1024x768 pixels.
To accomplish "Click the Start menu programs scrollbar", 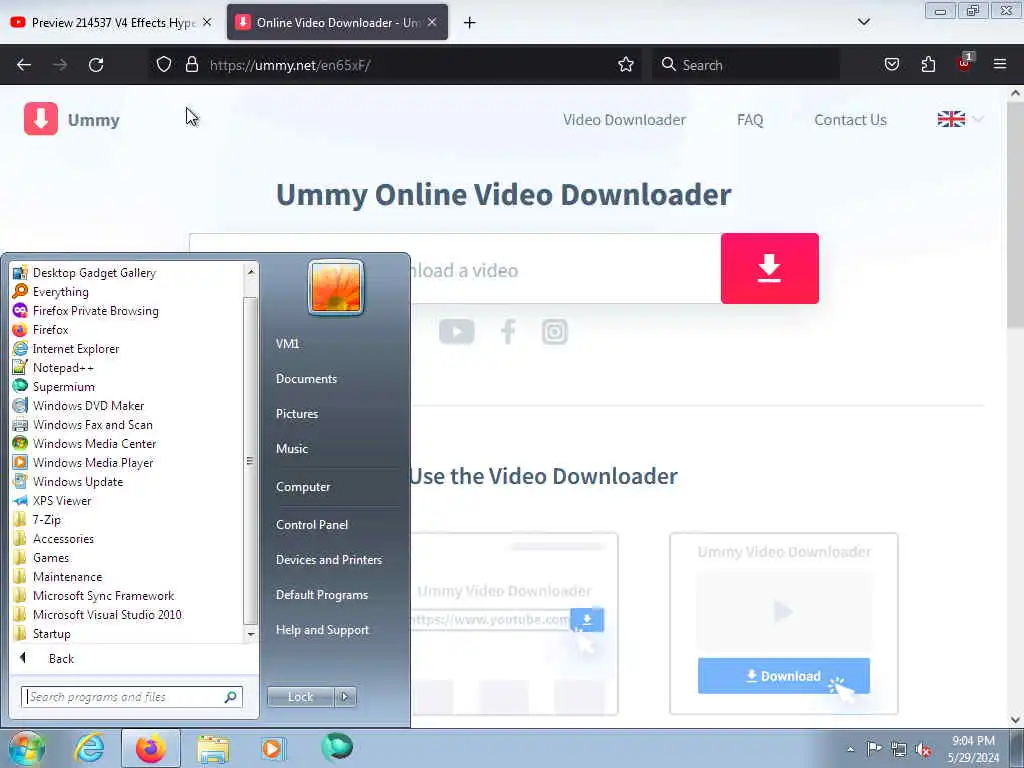I will pos(251,460).
